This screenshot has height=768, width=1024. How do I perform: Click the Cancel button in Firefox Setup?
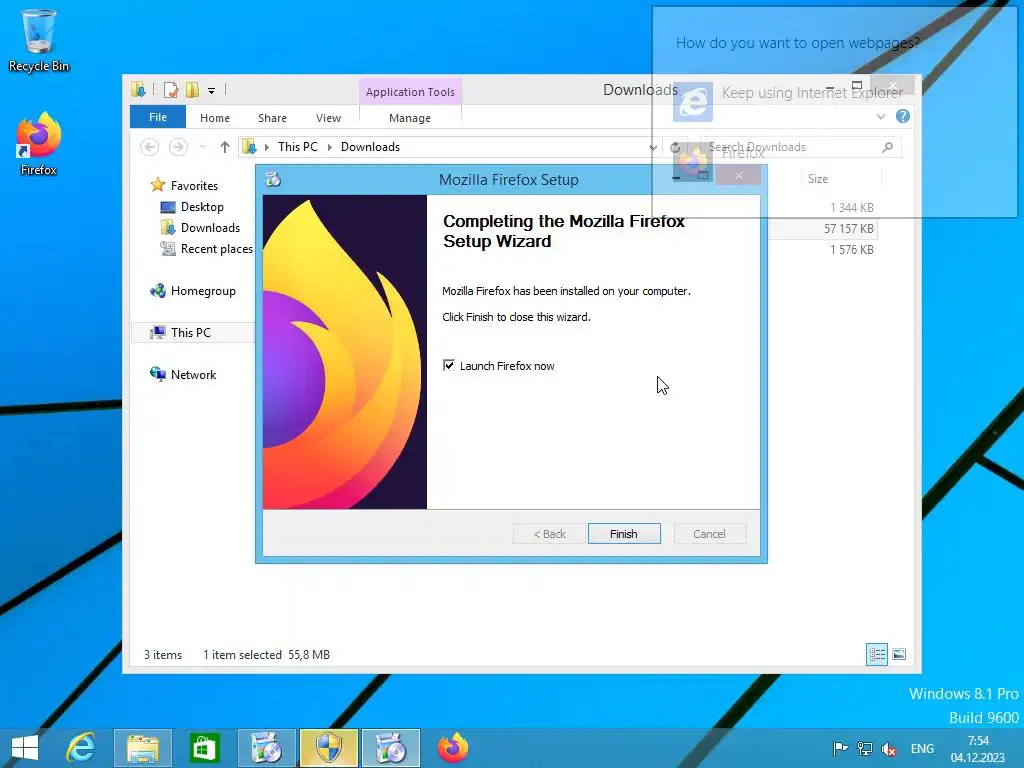coord(709,534)
